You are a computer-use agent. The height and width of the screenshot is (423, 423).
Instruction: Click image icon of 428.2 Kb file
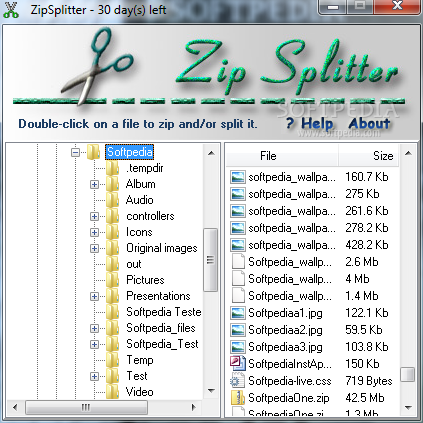(237, 245)
